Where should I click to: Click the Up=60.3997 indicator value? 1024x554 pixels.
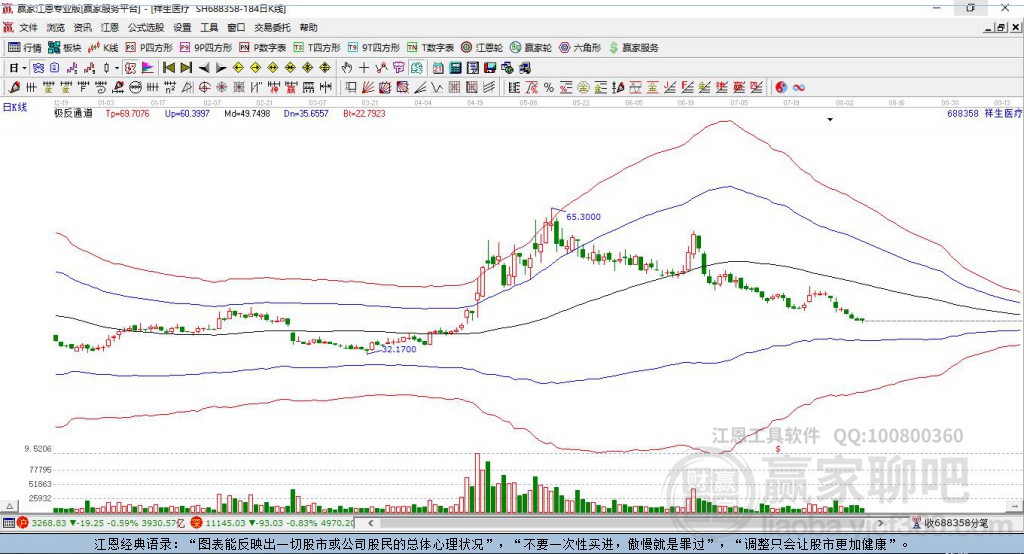pyautogui.click(x=187, y=113)
